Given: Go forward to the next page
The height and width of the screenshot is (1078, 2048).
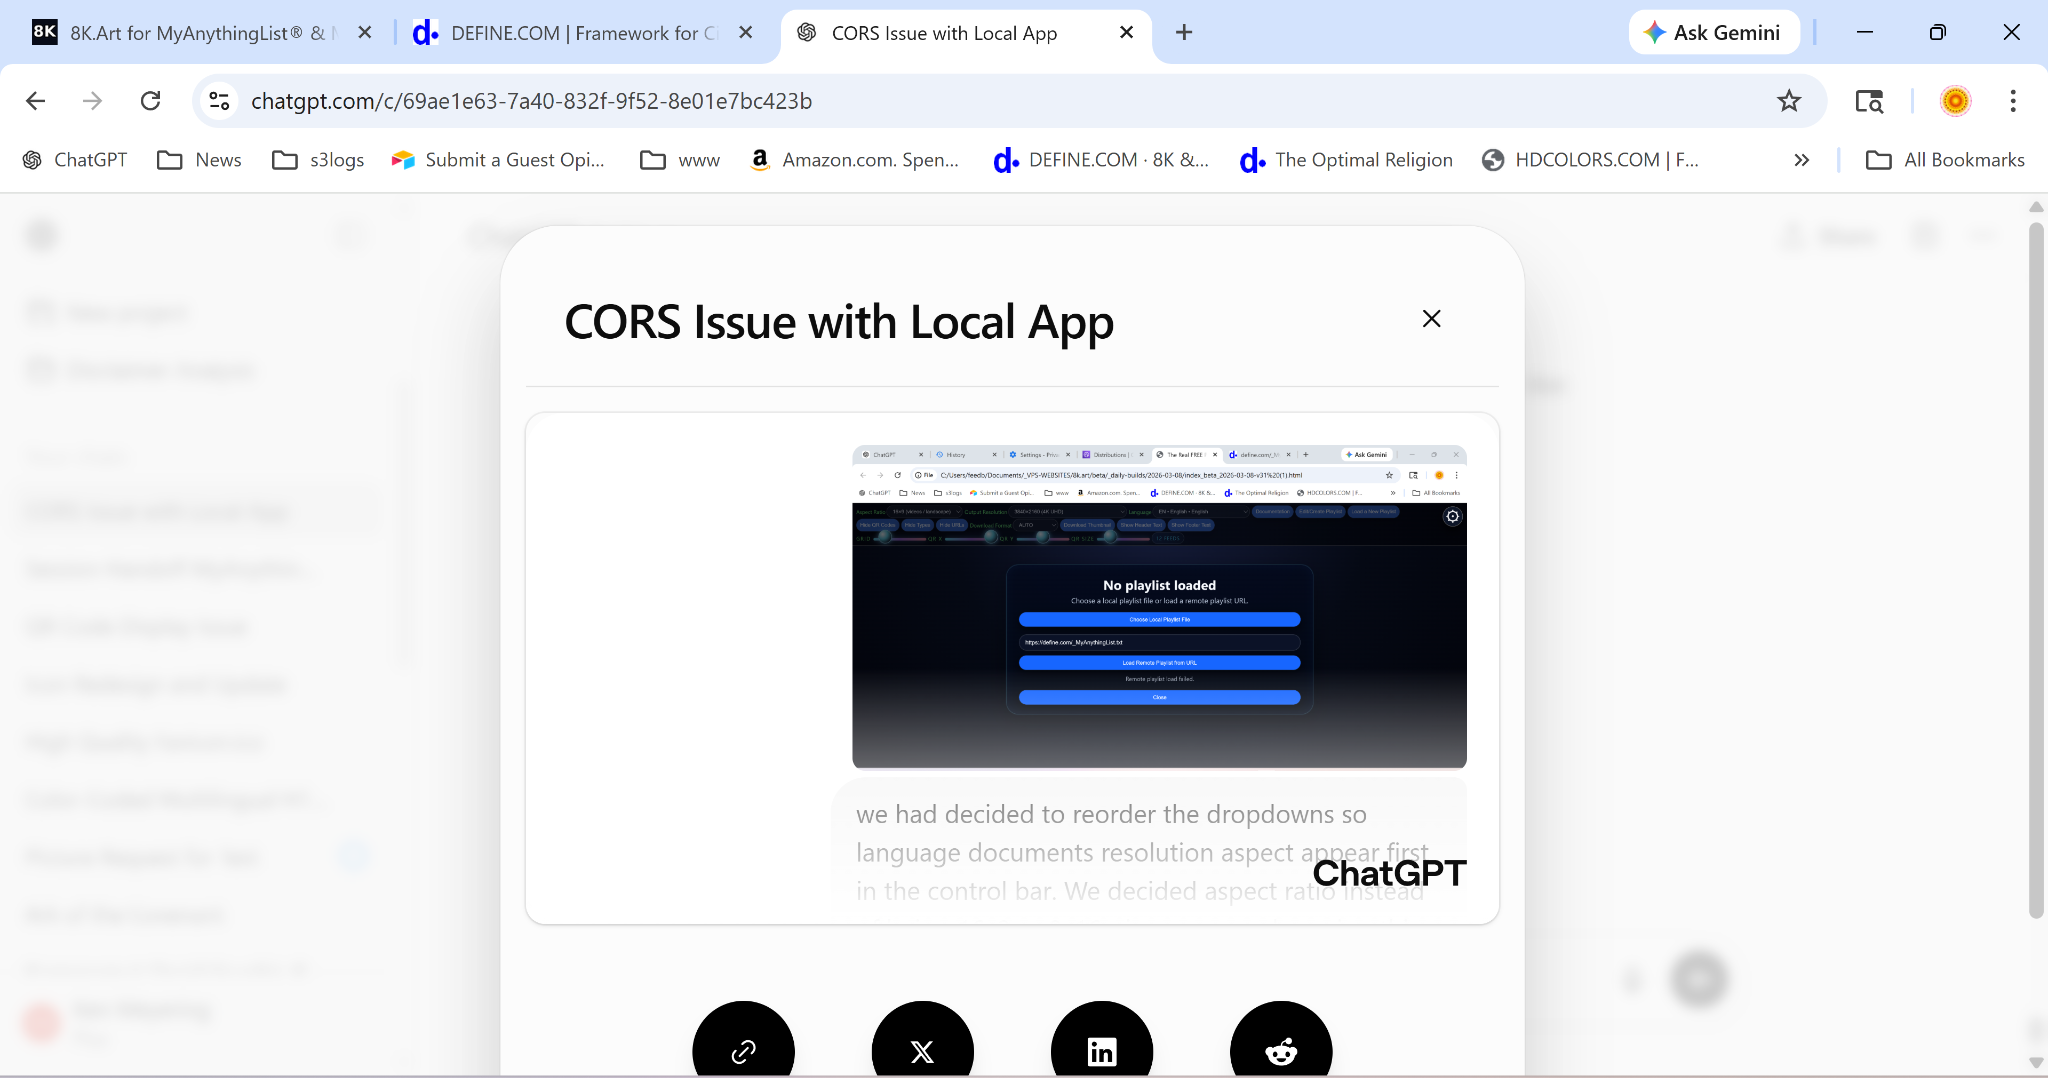Looking at the screenshot, I should (x=93, y=101).
